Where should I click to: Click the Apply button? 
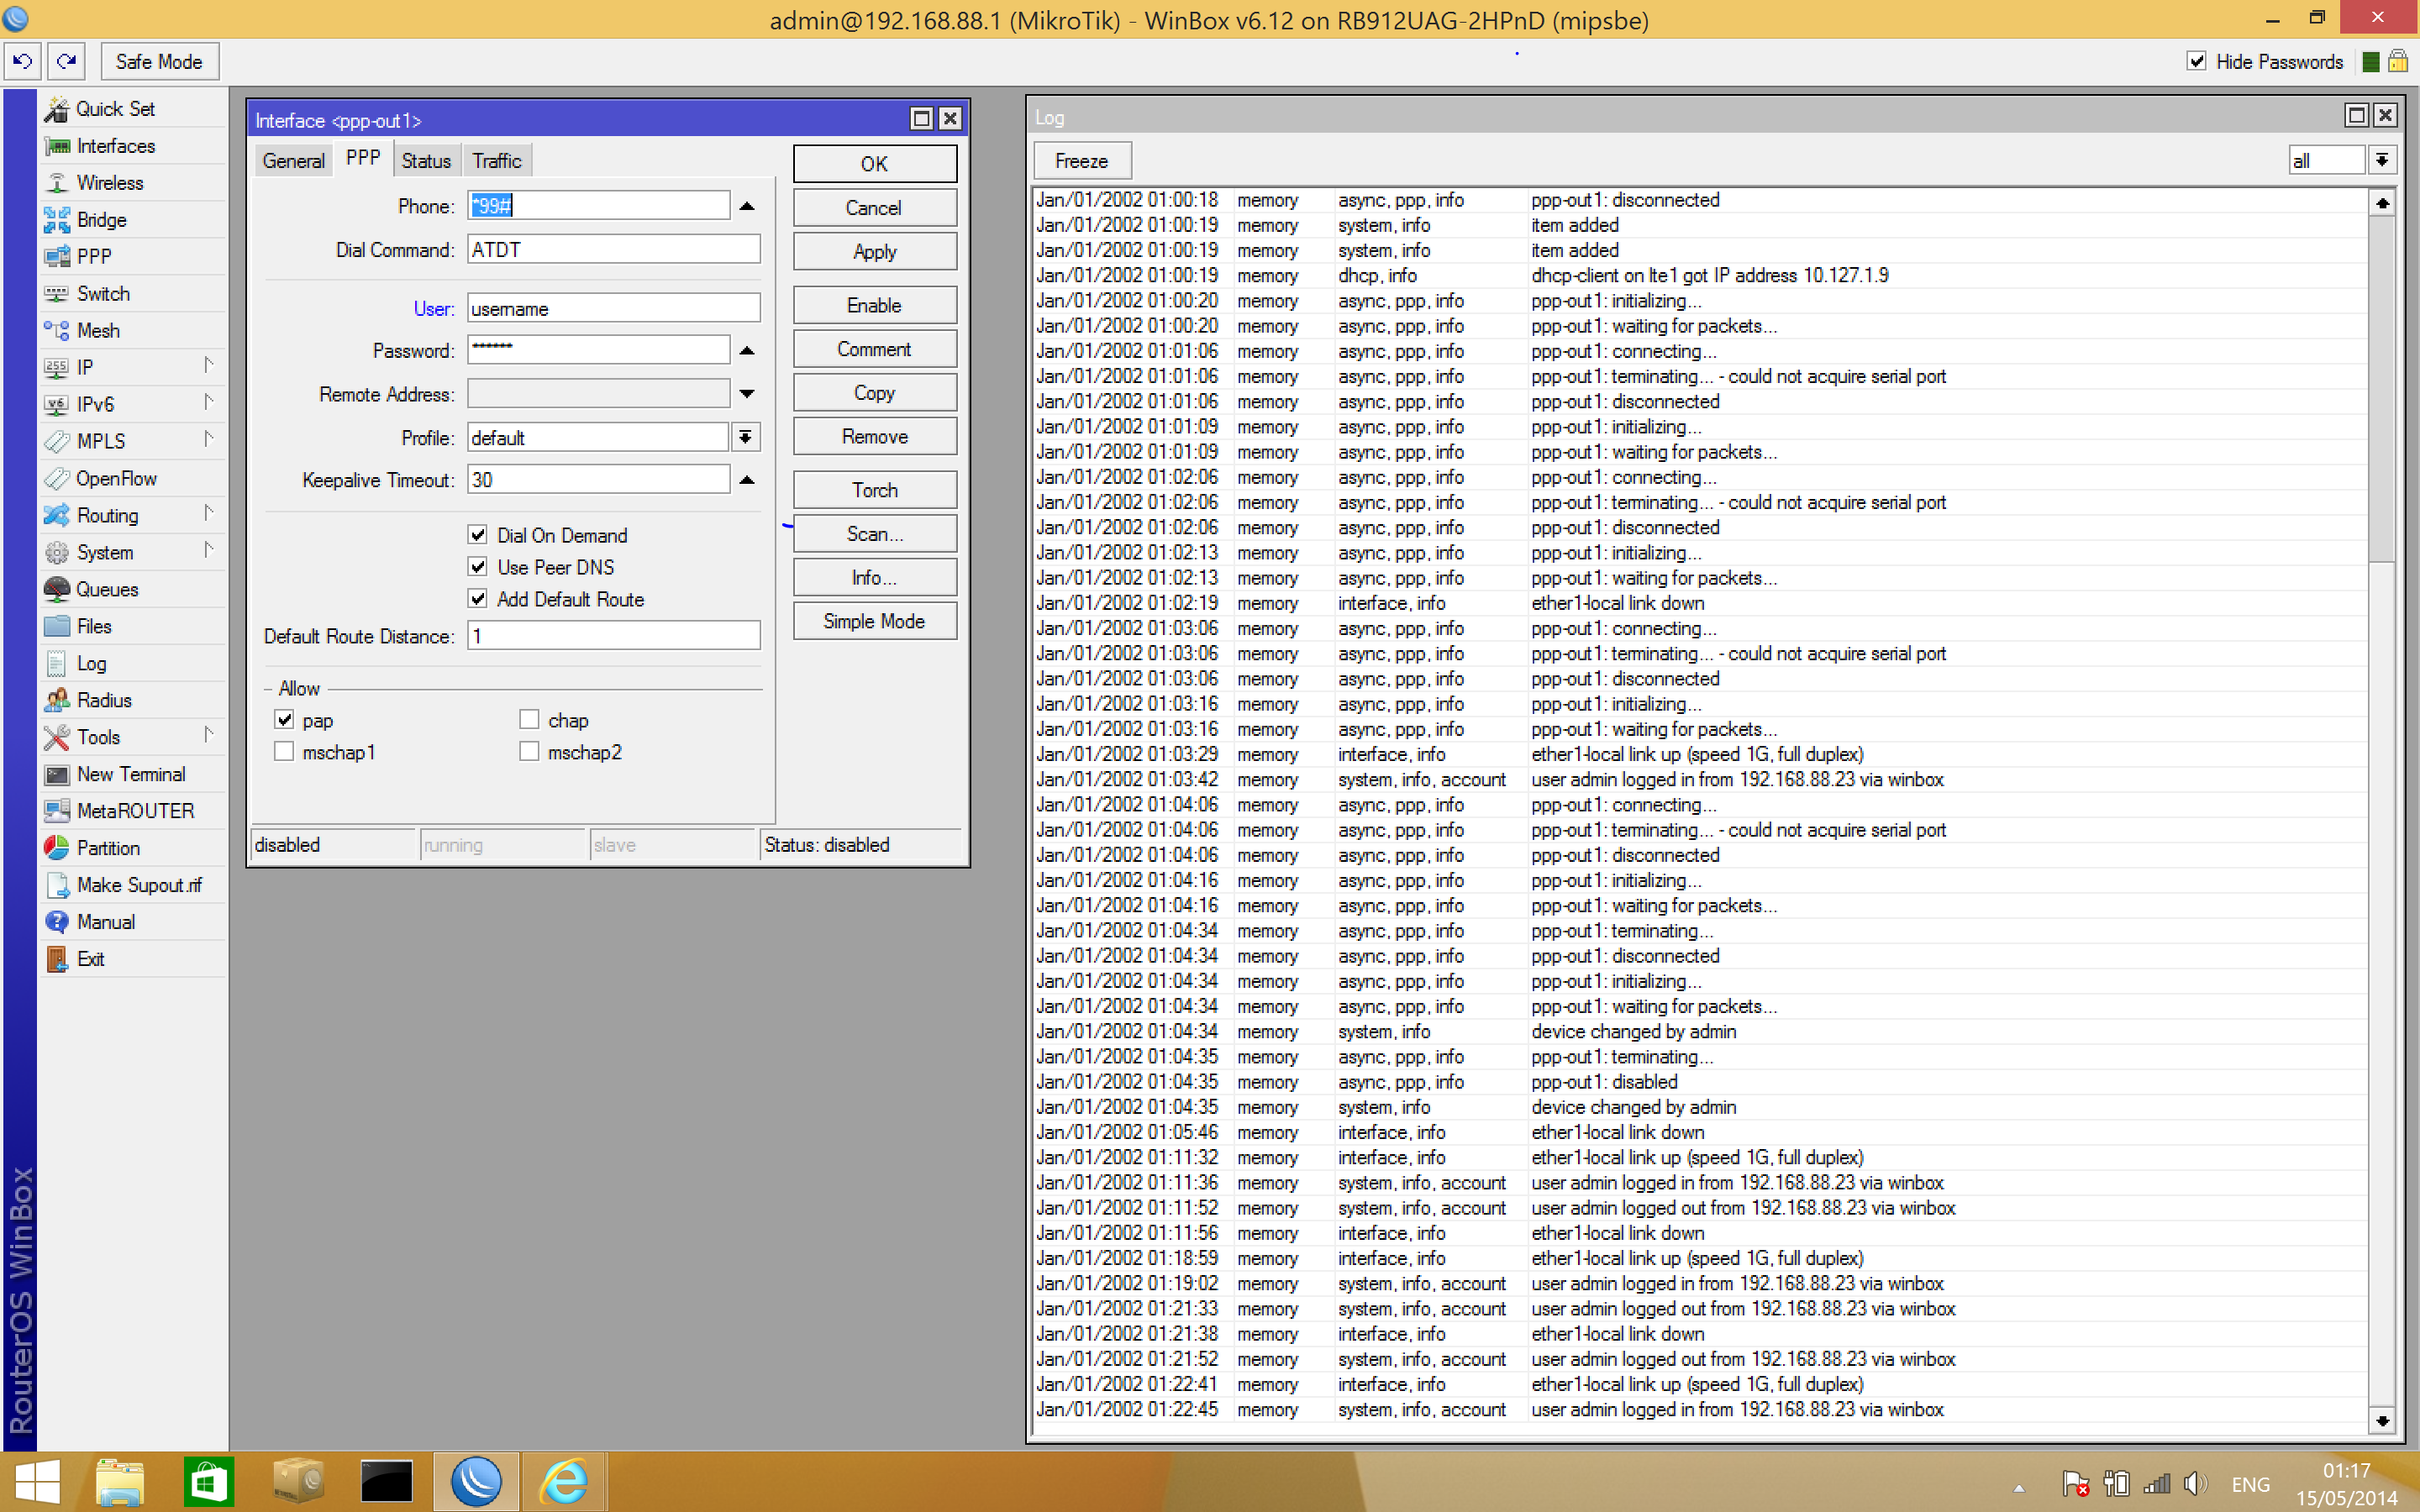tap(874, 252)
